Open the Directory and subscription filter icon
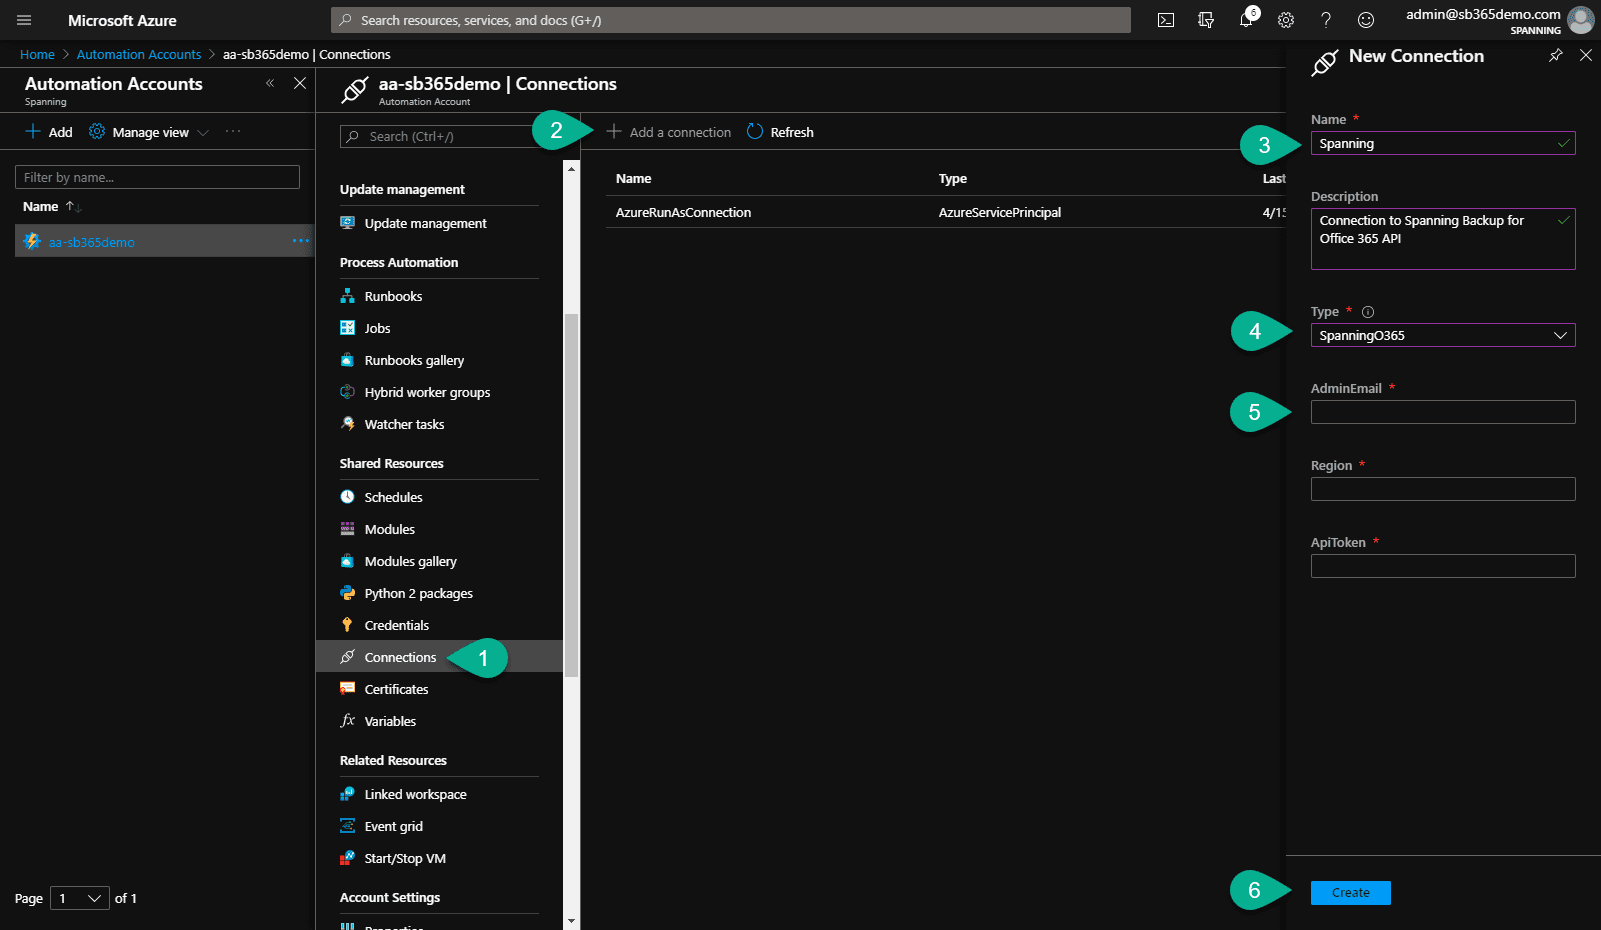The height and width of the screenshot is (930, 1601). (x=1206, y=20)
